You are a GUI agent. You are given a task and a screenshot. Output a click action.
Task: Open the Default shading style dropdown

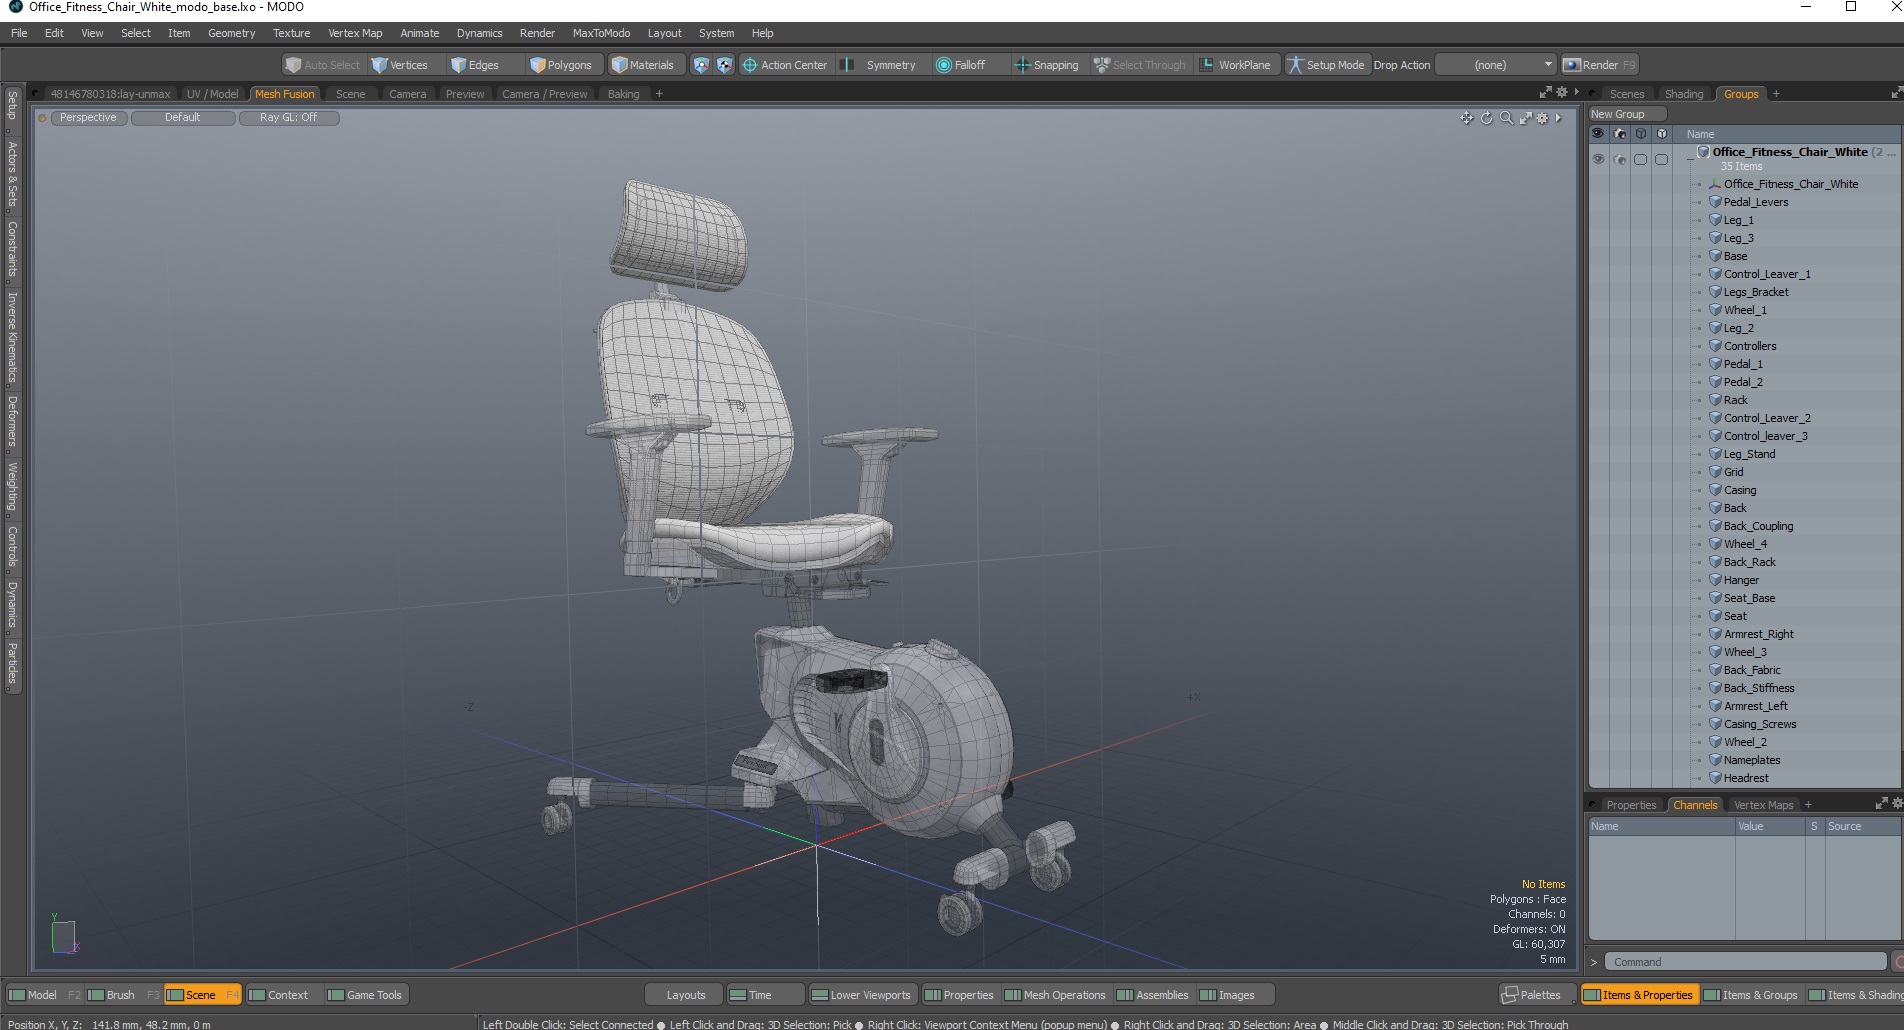pos(183,118)
